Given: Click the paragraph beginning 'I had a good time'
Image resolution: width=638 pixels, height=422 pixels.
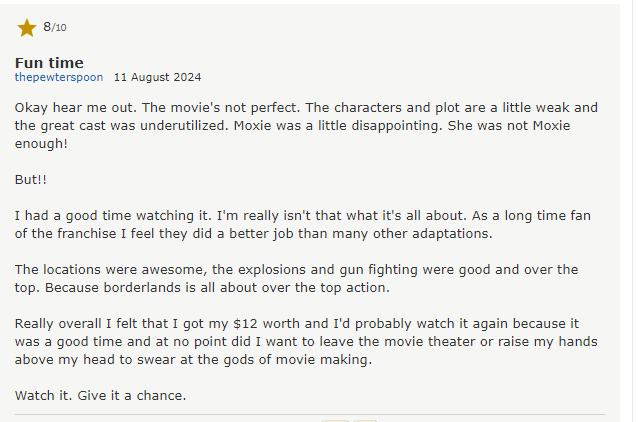Looking at the screenshot, I should coord(303,224).
